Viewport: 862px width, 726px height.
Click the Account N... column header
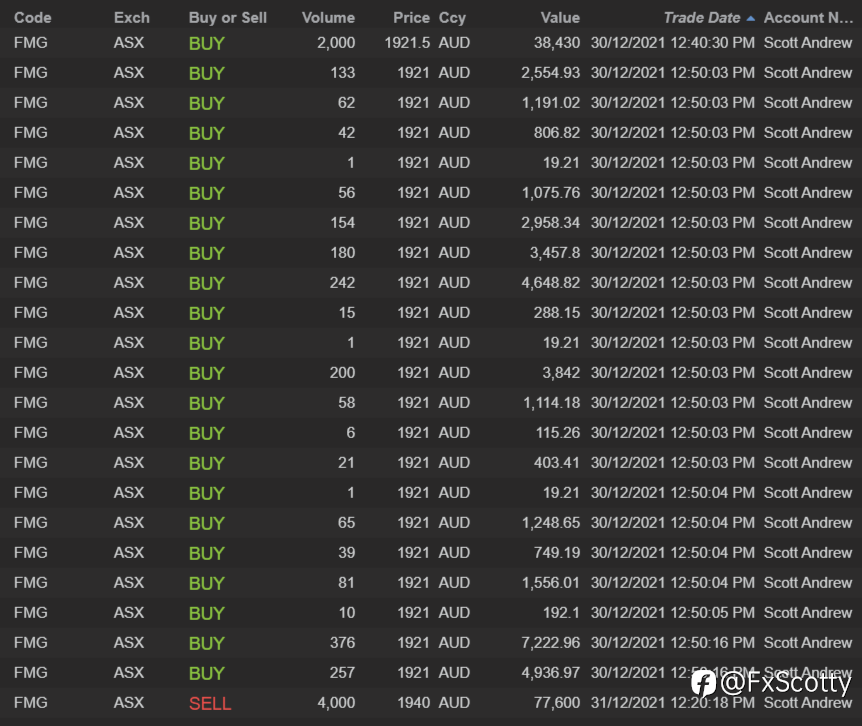808,18
